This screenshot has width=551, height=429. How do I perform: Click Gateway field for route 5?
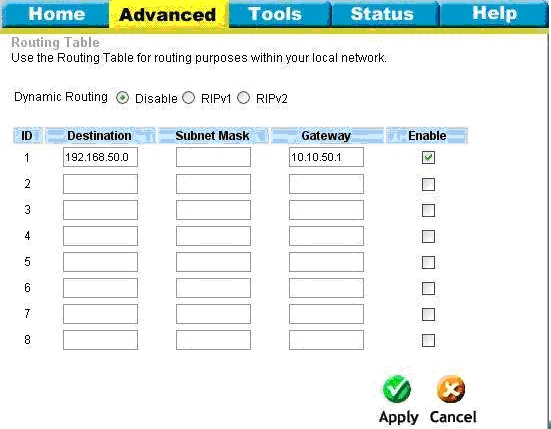326,262
